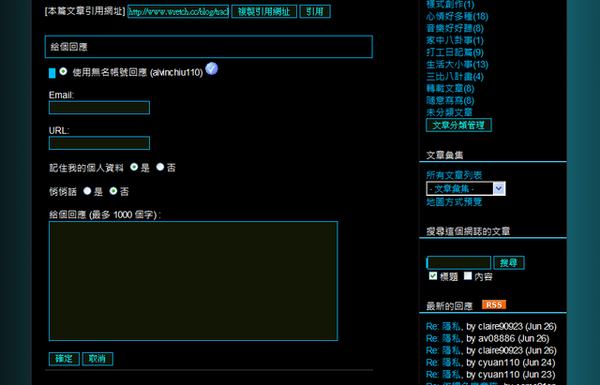Click the trackback URL field
The width and height of the screenshot is (600, 385).
pyautogui.click(x=178, y=11)
